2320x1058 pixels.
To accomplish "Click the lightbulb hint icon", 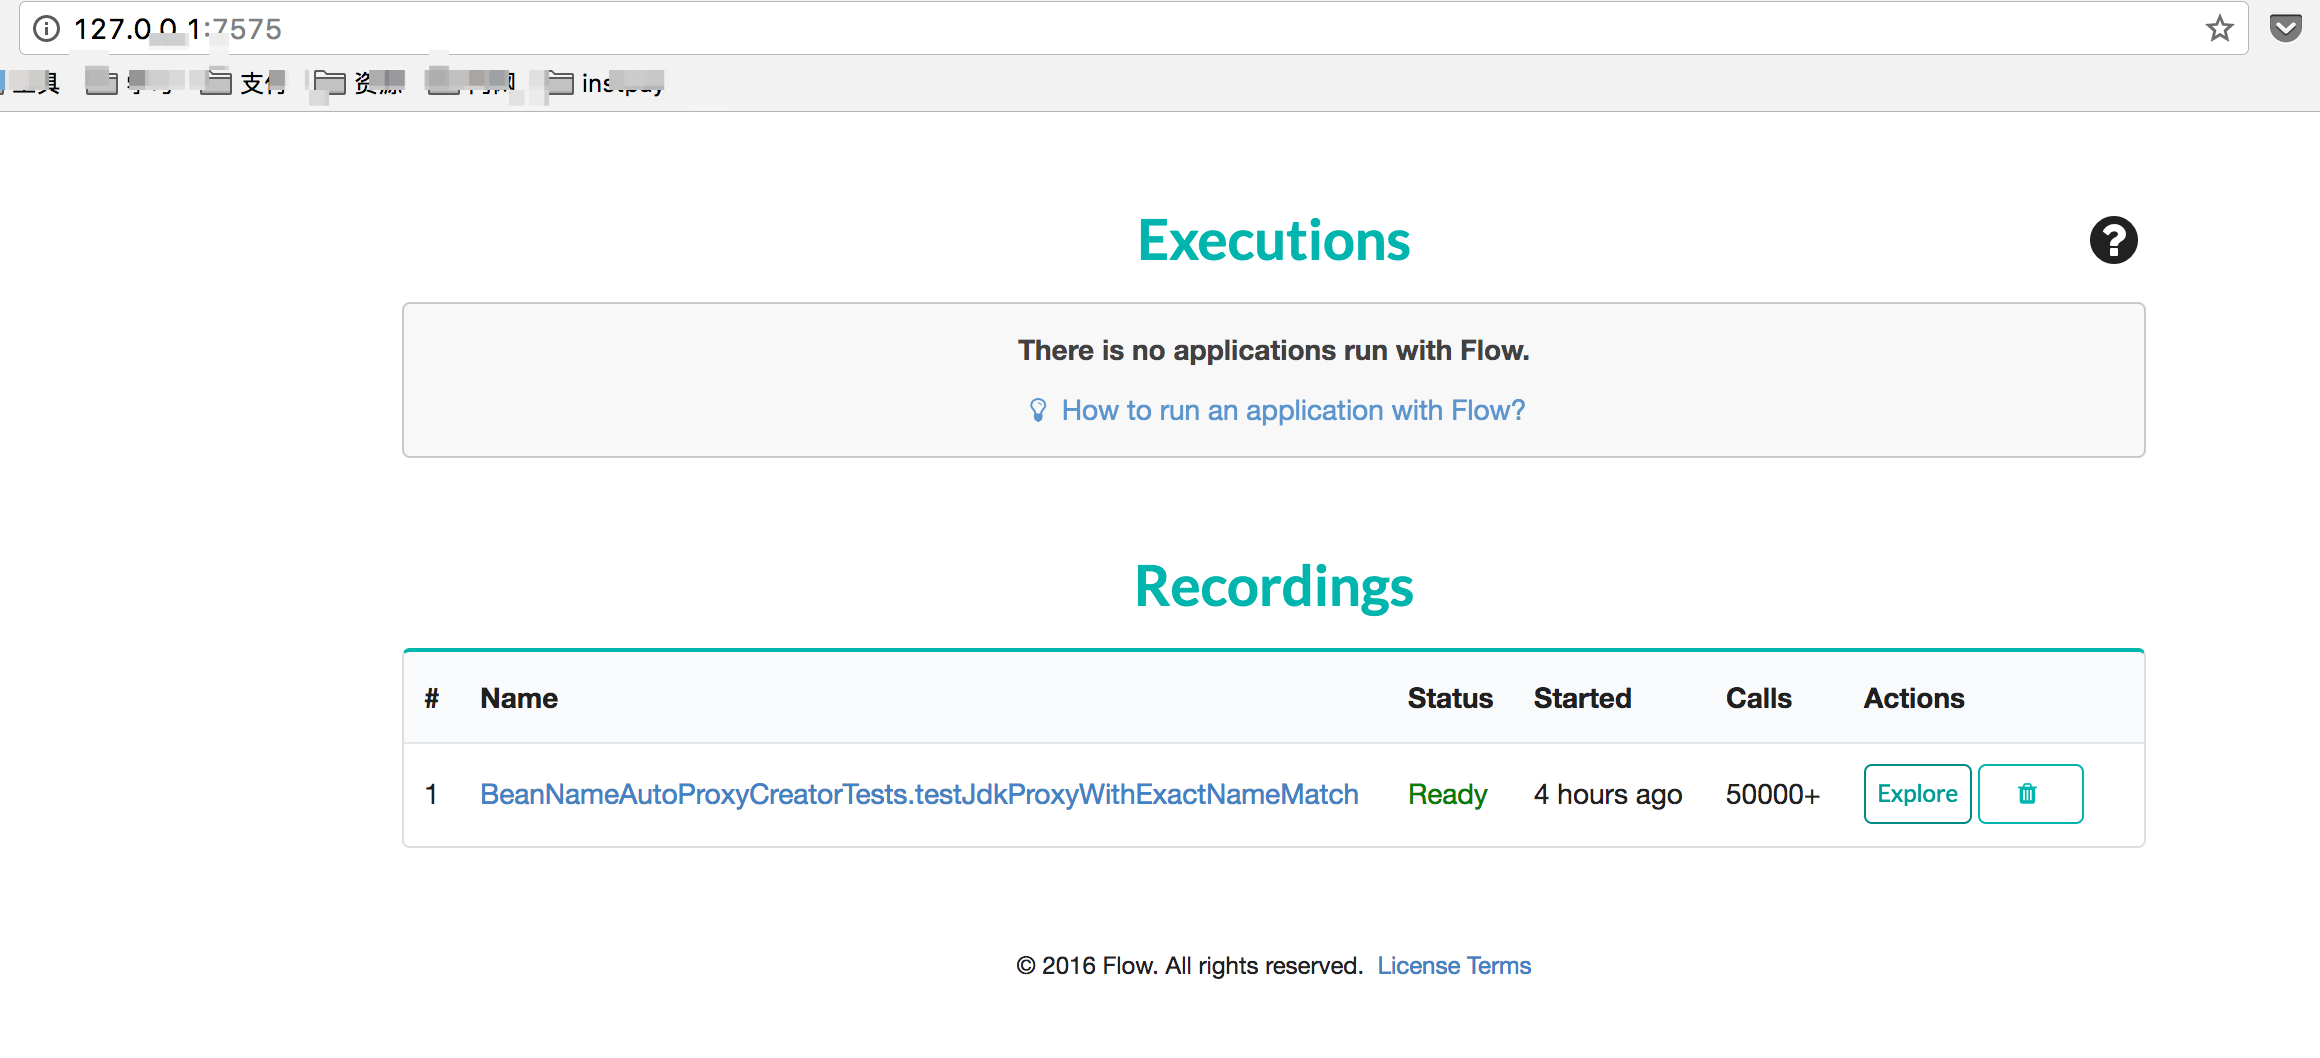I will pyautogui.click(x=1038, y=411).
